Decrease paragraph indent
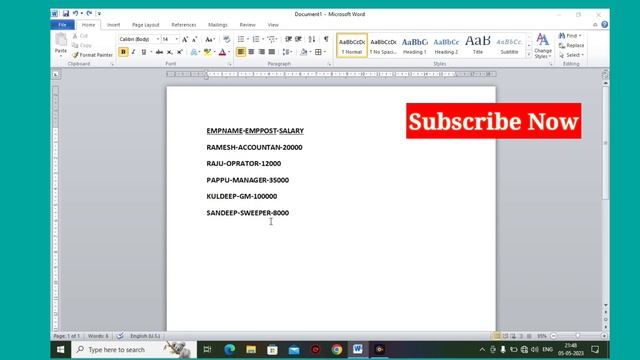640x360 pixels. pyautogui.click(x=288, y=39)
